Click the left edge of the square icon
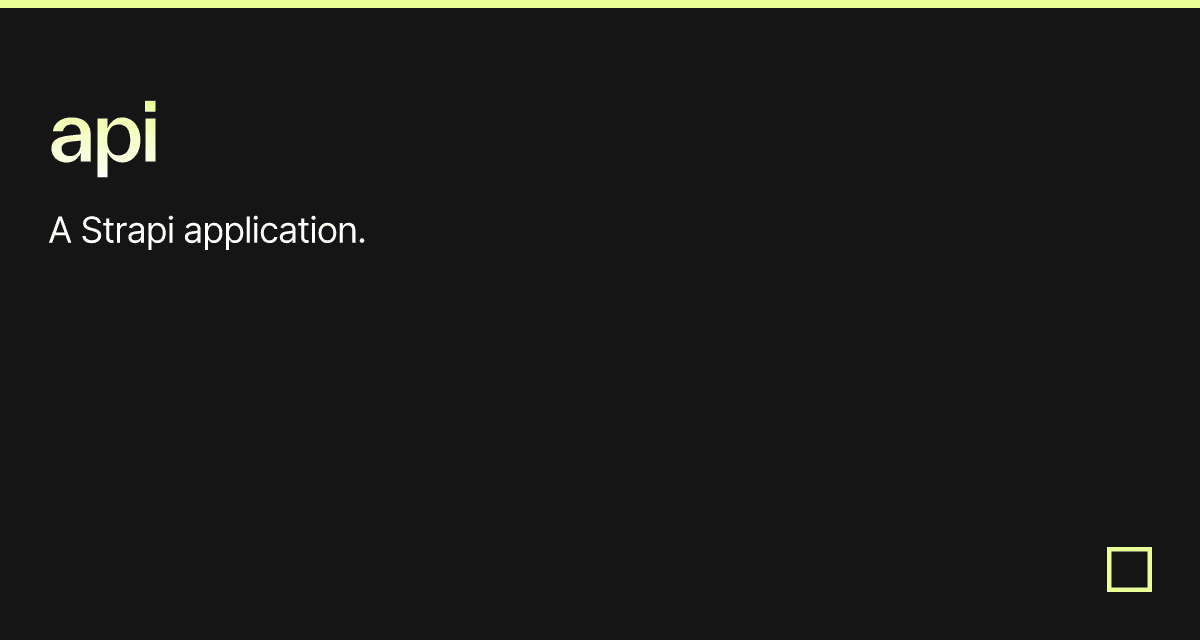The height and width of the screenshot is (640, 1200). click(1109, 569)
